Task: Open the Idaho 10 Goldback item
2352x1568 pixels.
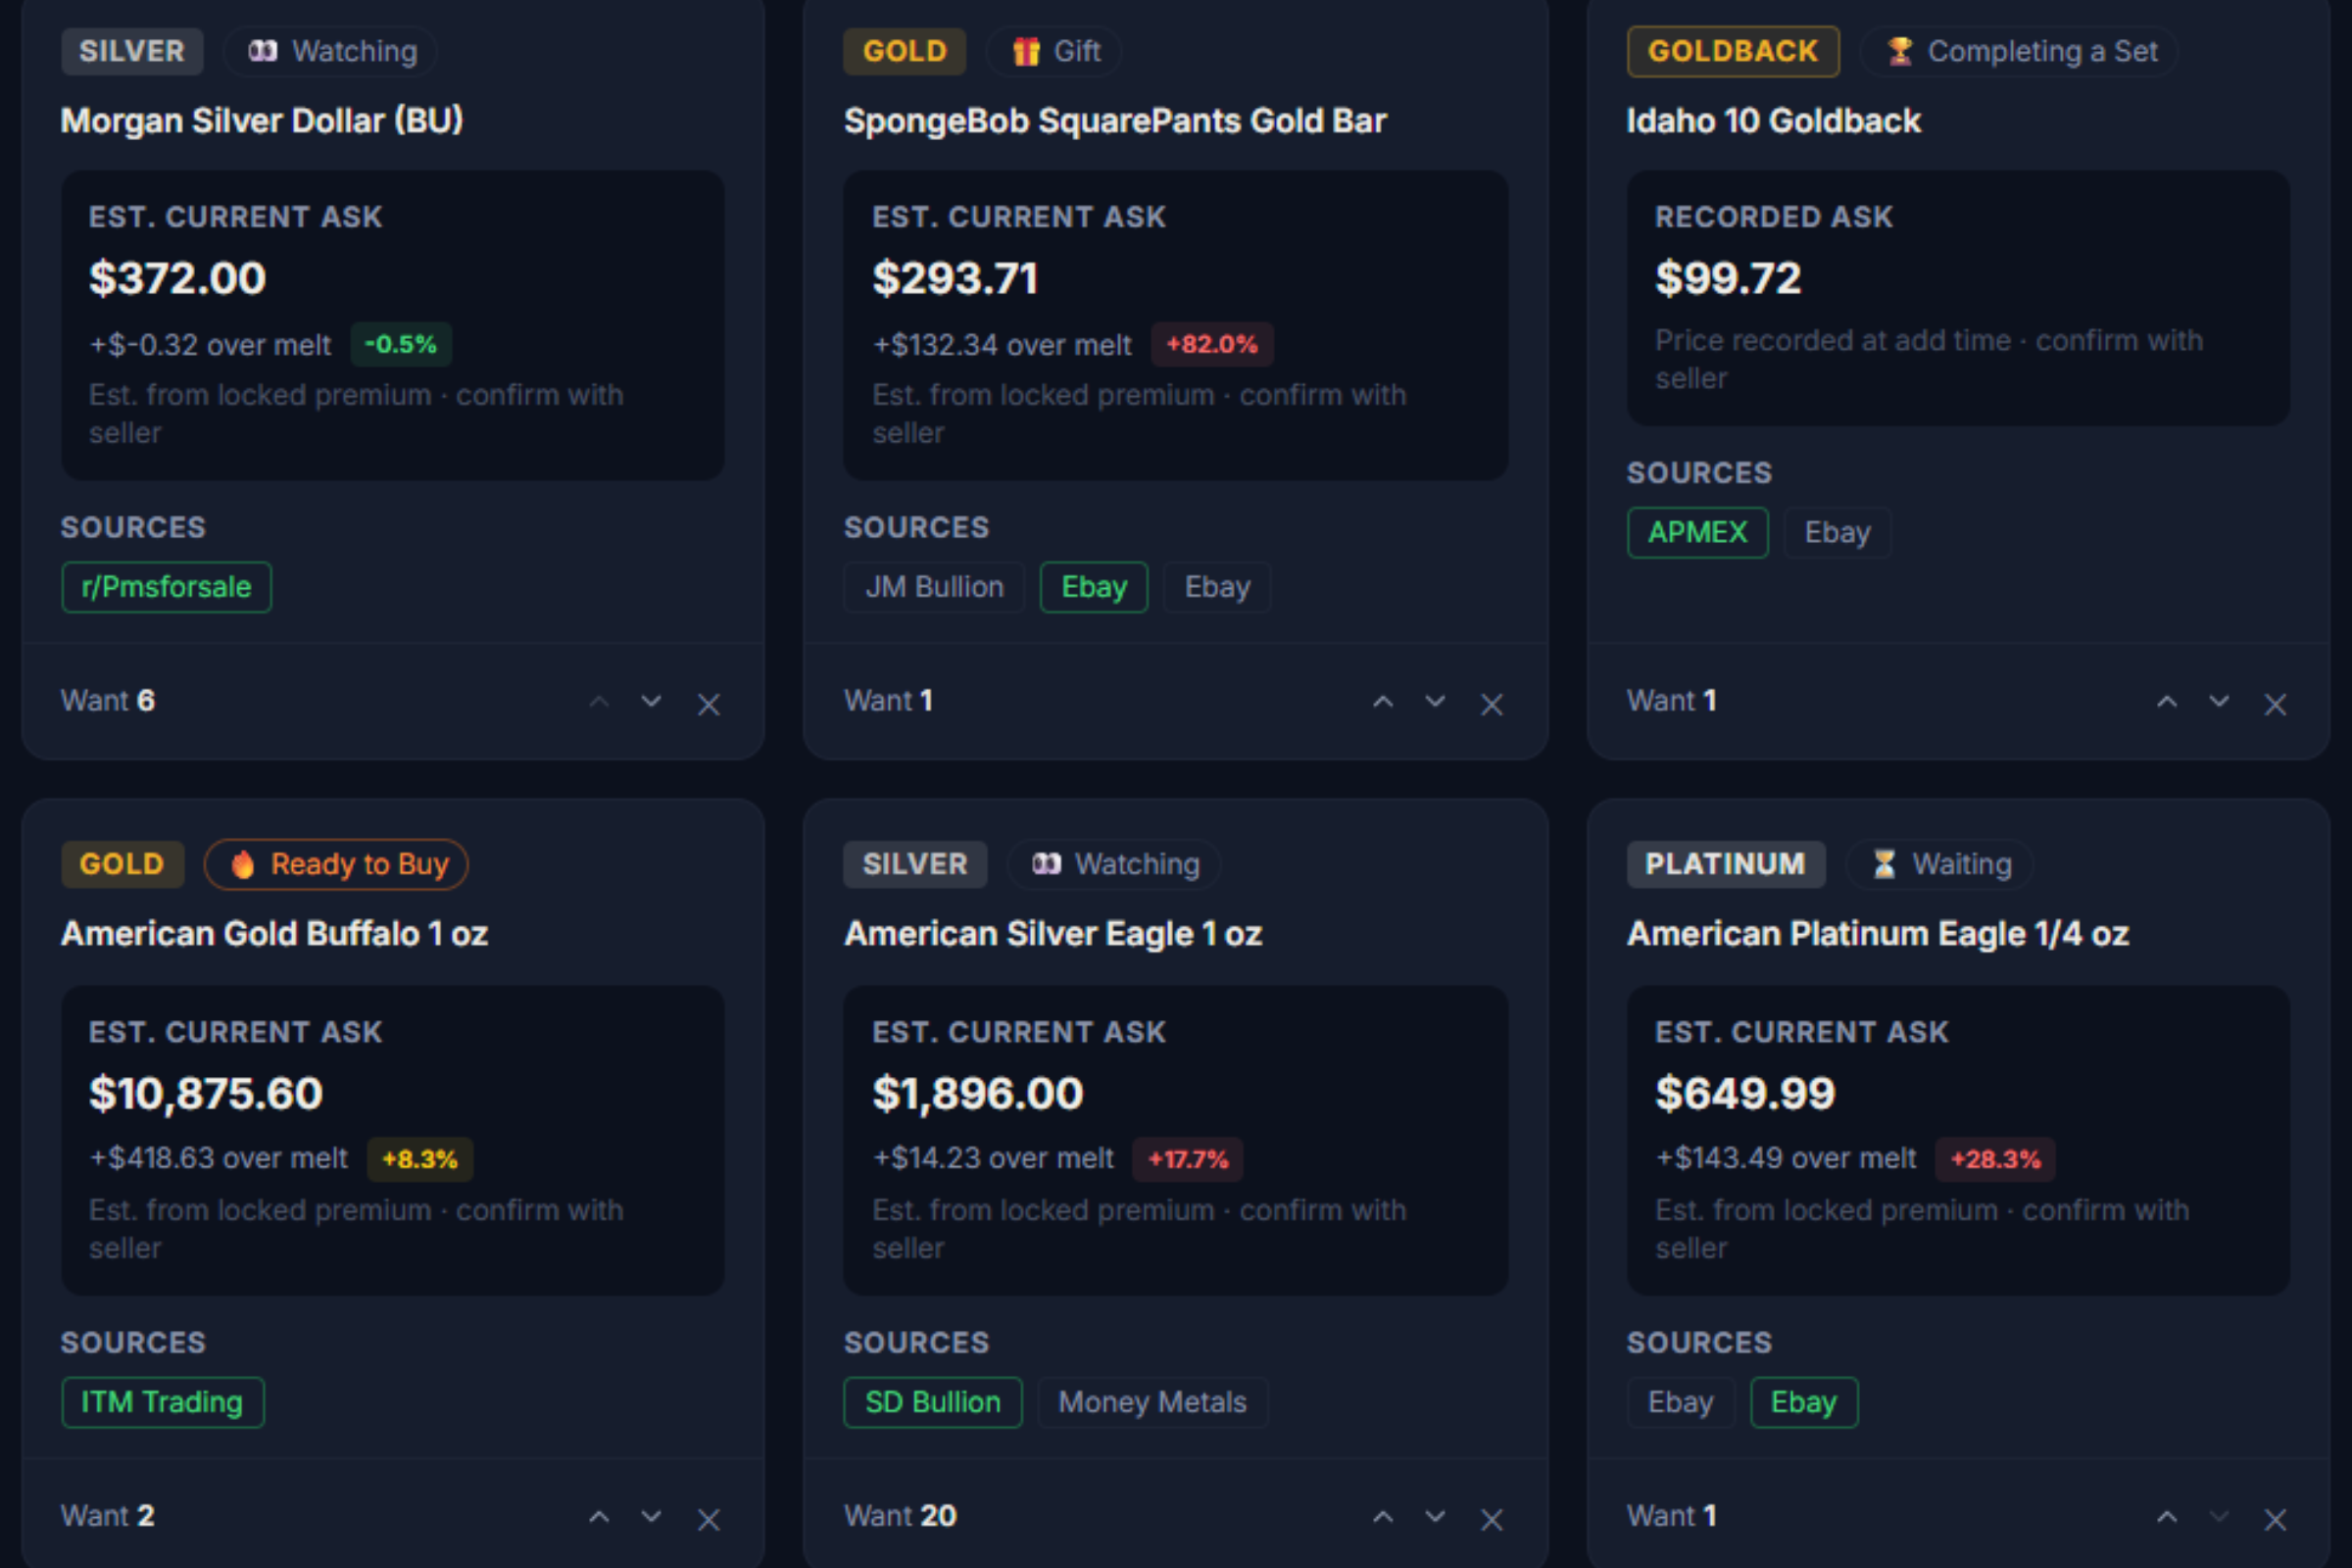Action: 1773,120
